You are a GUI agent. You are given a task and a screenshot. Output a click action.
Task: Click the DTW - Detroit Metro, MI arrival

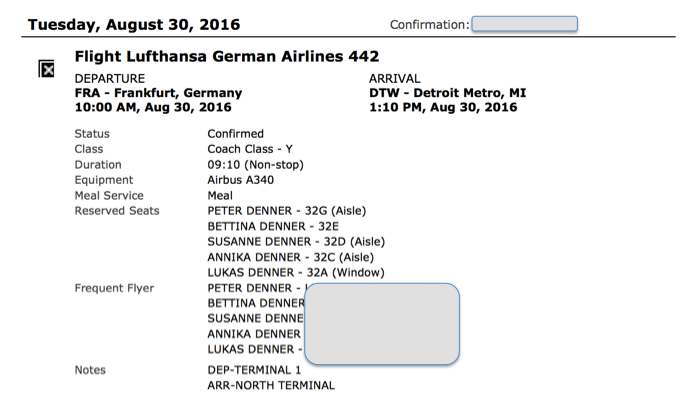[x=447, y=93]
